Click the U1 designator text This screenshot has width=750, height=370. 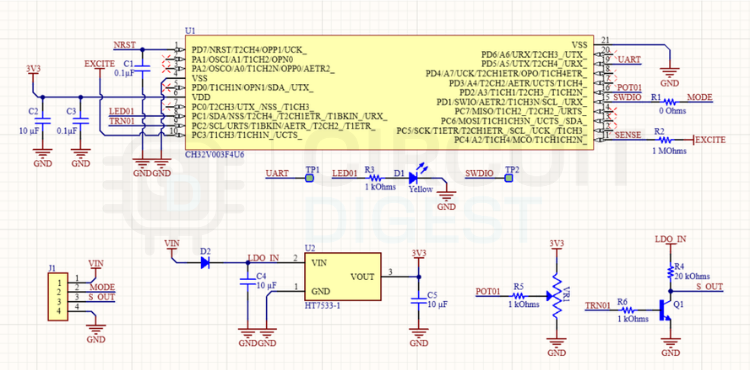tap(190, 30)
